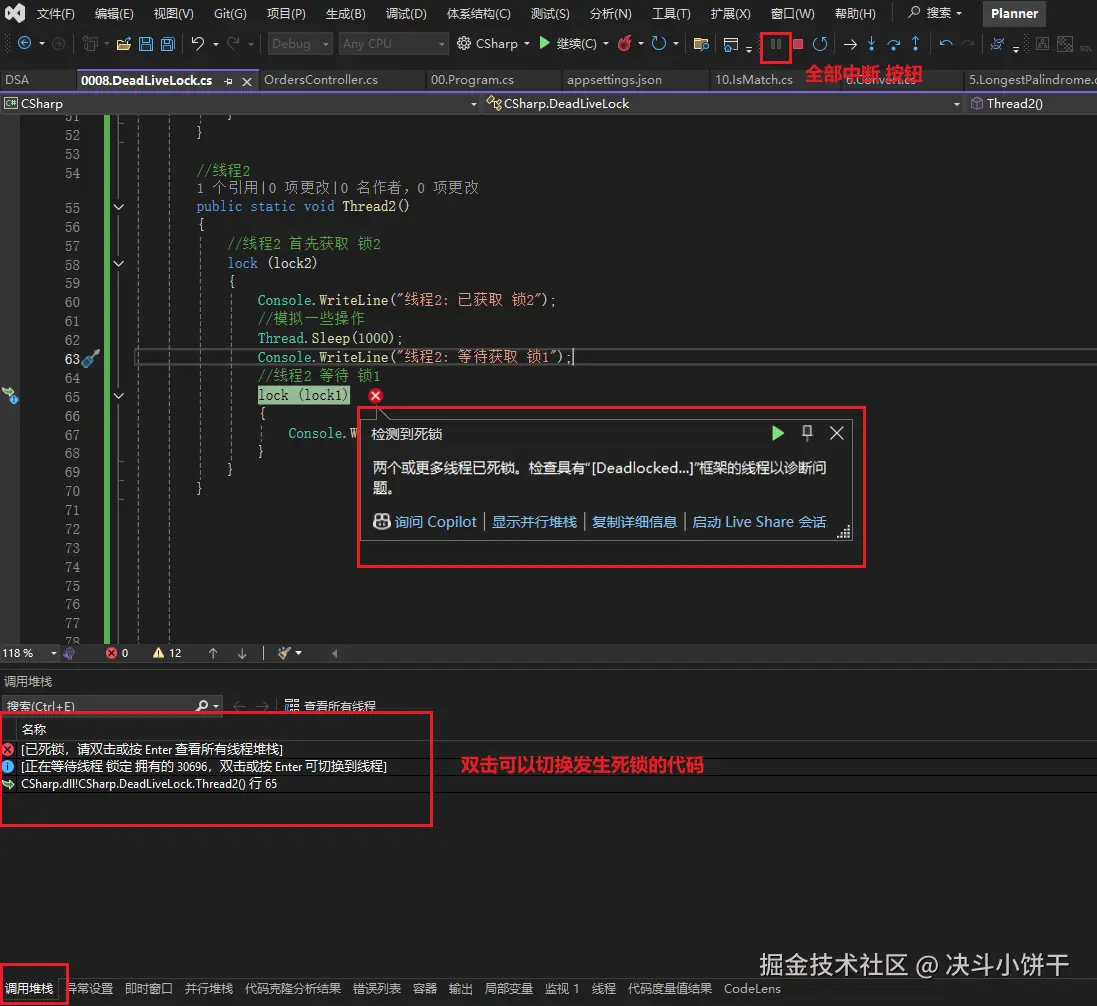
Task: Click the green play icon in the deadlock popup
Action: click(x=777, y=433)
